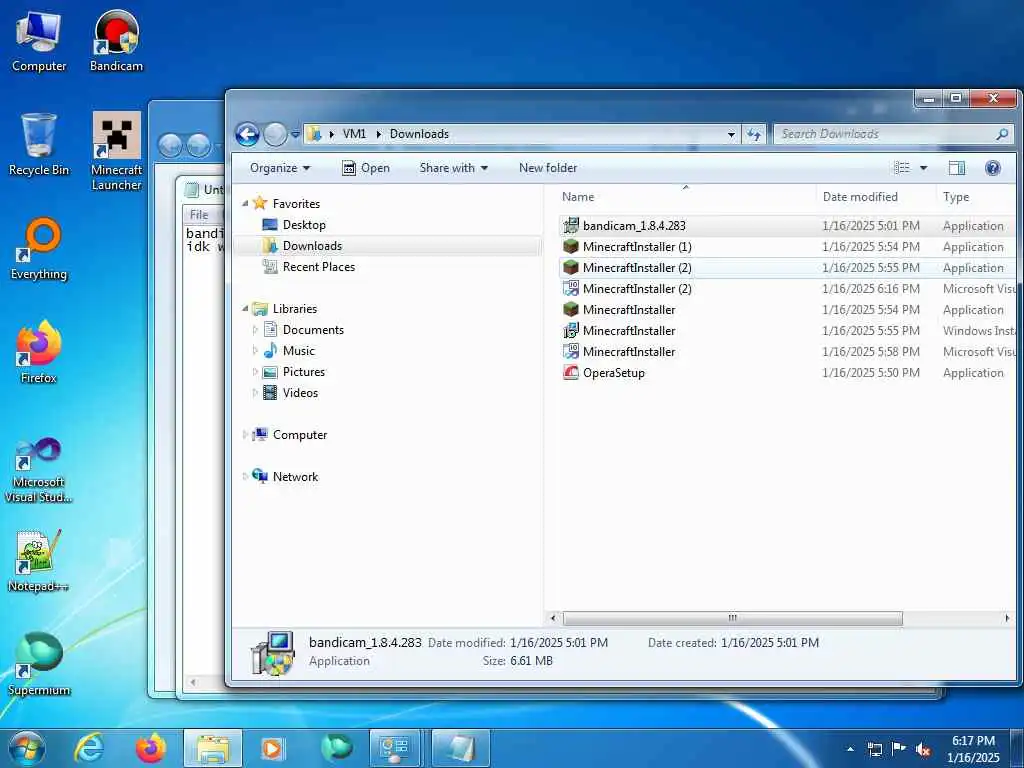Expand the Network tree node
1024x768 pixels.
coord(245,477)
